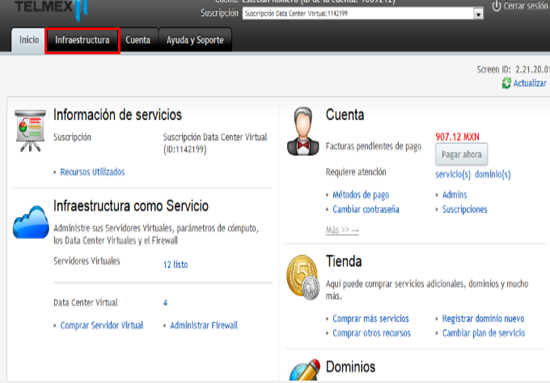
Task: Click the Más >> link
Action: pyautogui.click(x=342, y=230)
